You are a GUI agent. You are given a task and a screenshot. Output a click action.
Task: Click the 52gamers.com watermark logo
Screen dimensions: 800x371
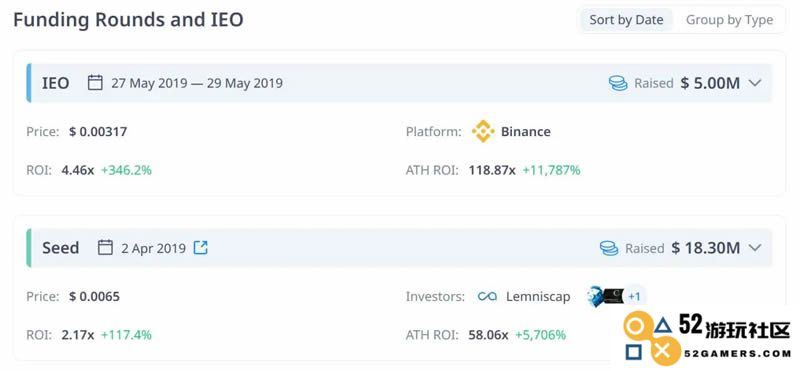click(x=707, y=337)
